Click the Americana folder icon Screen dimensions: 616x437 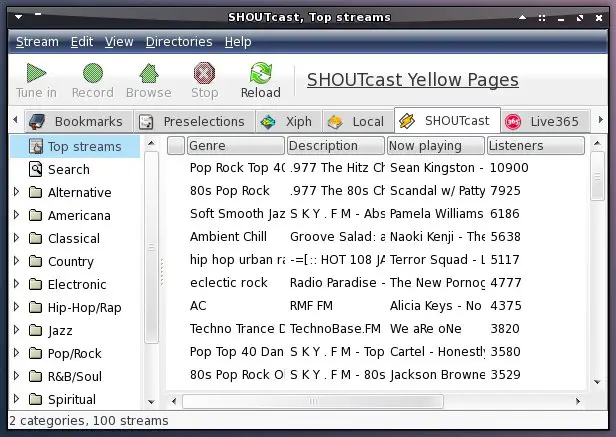[x=36, y=215]
